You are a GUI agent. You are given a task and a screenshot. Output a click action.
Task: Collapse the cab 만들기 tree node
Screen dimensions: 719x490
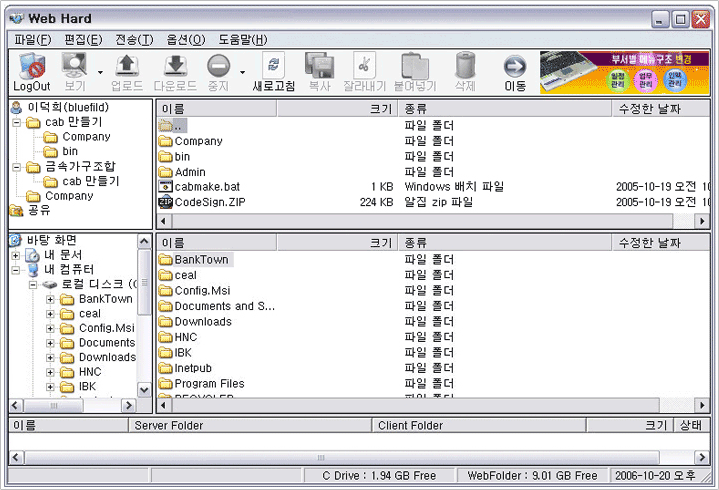[x=17, y=123]
